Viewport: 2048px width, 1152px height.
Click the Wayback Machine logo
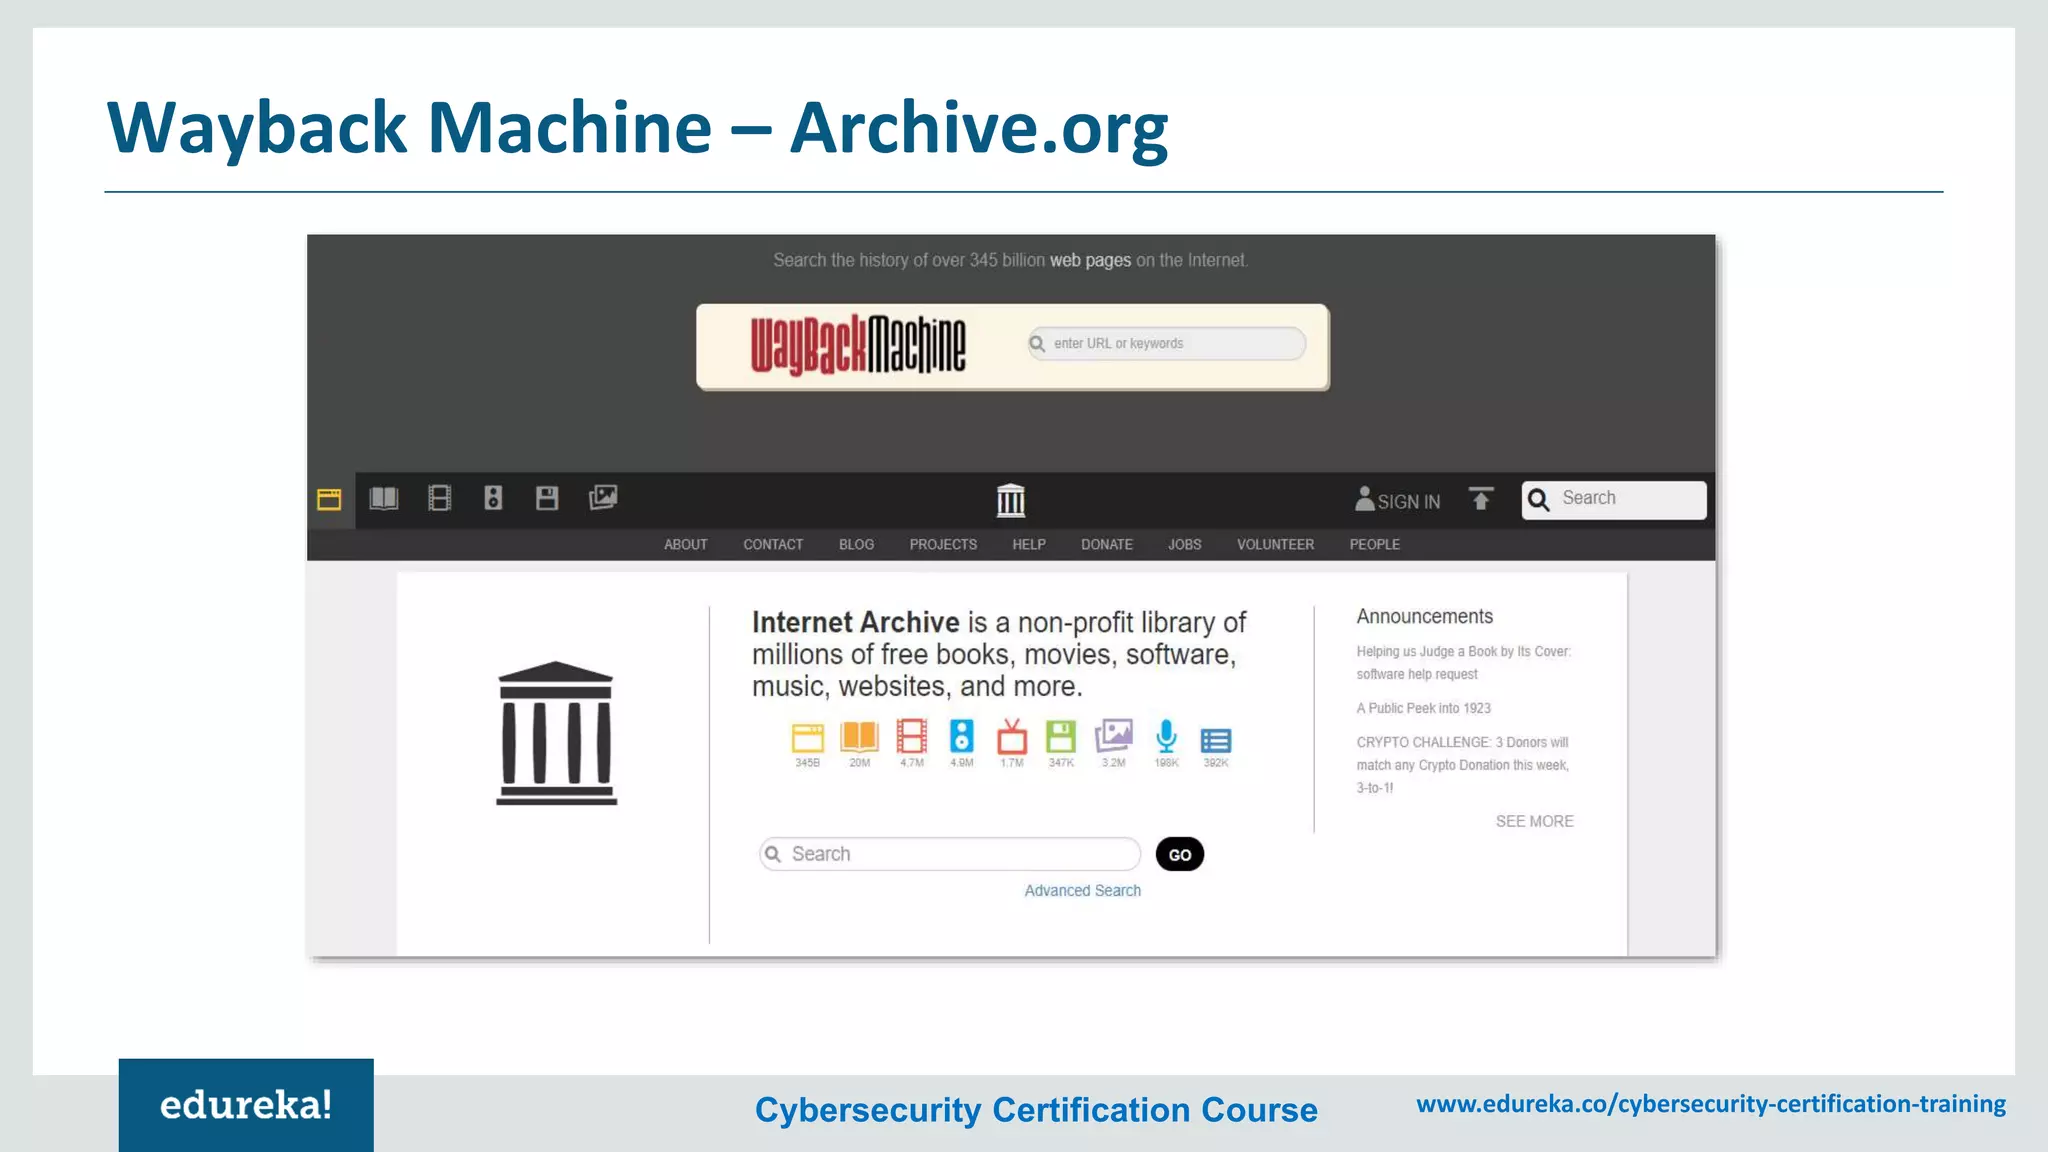859,346
